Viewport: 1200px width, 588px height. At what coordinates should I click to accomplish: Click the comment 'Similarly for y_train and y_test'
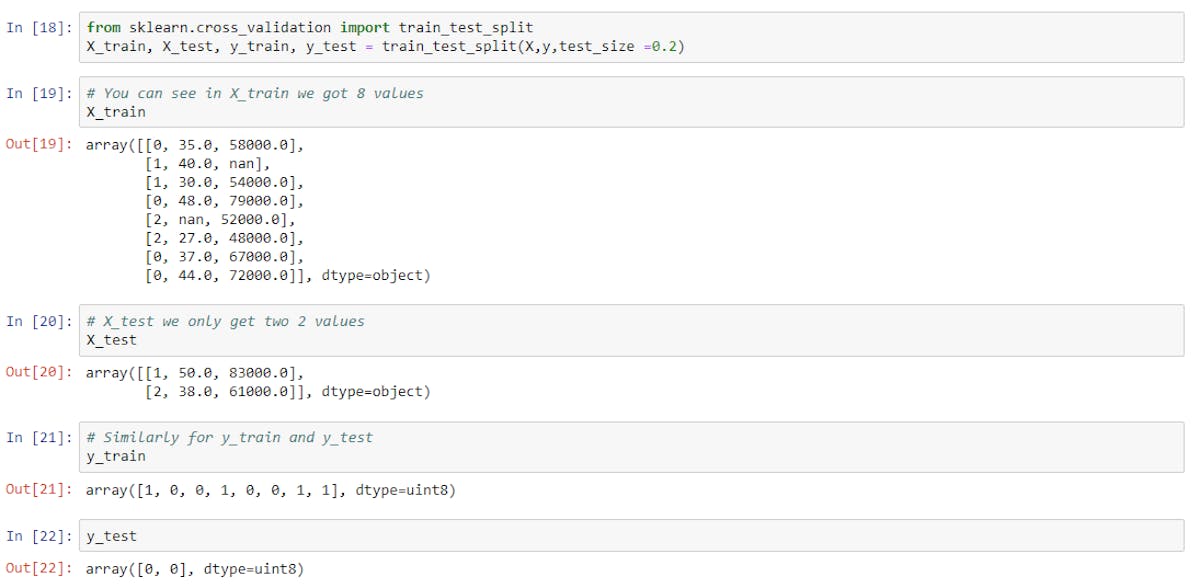coord(229,437)
